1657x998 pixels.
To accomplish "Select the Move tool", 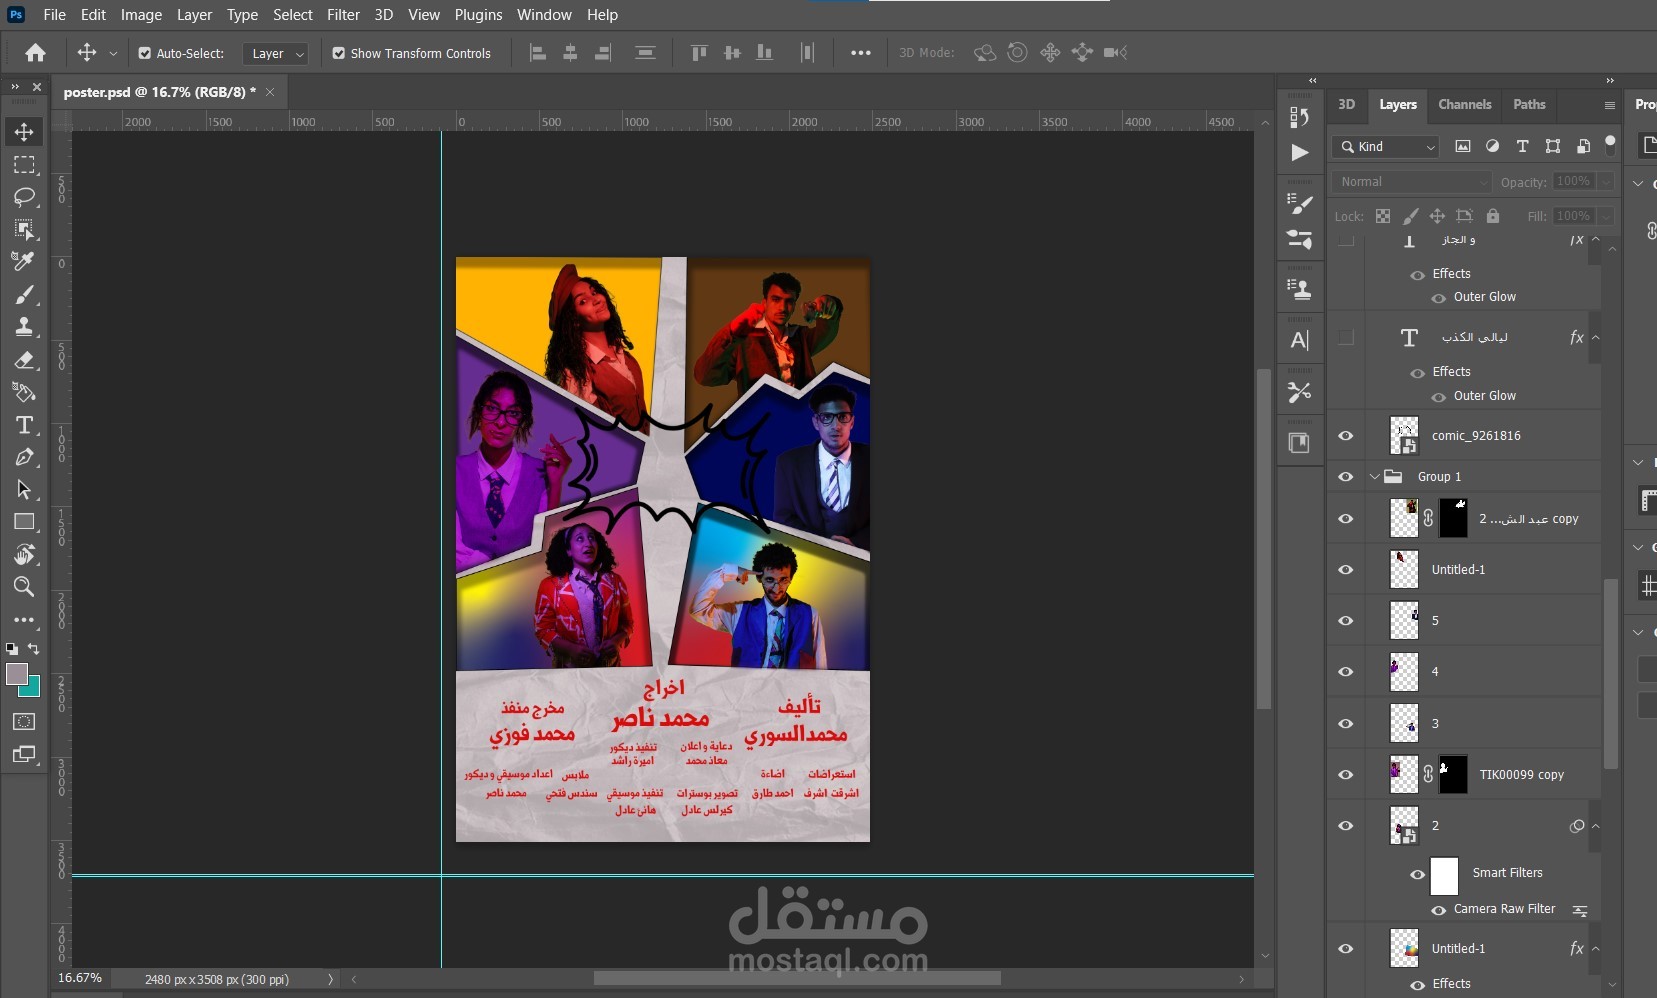I will tap(24, 131).
